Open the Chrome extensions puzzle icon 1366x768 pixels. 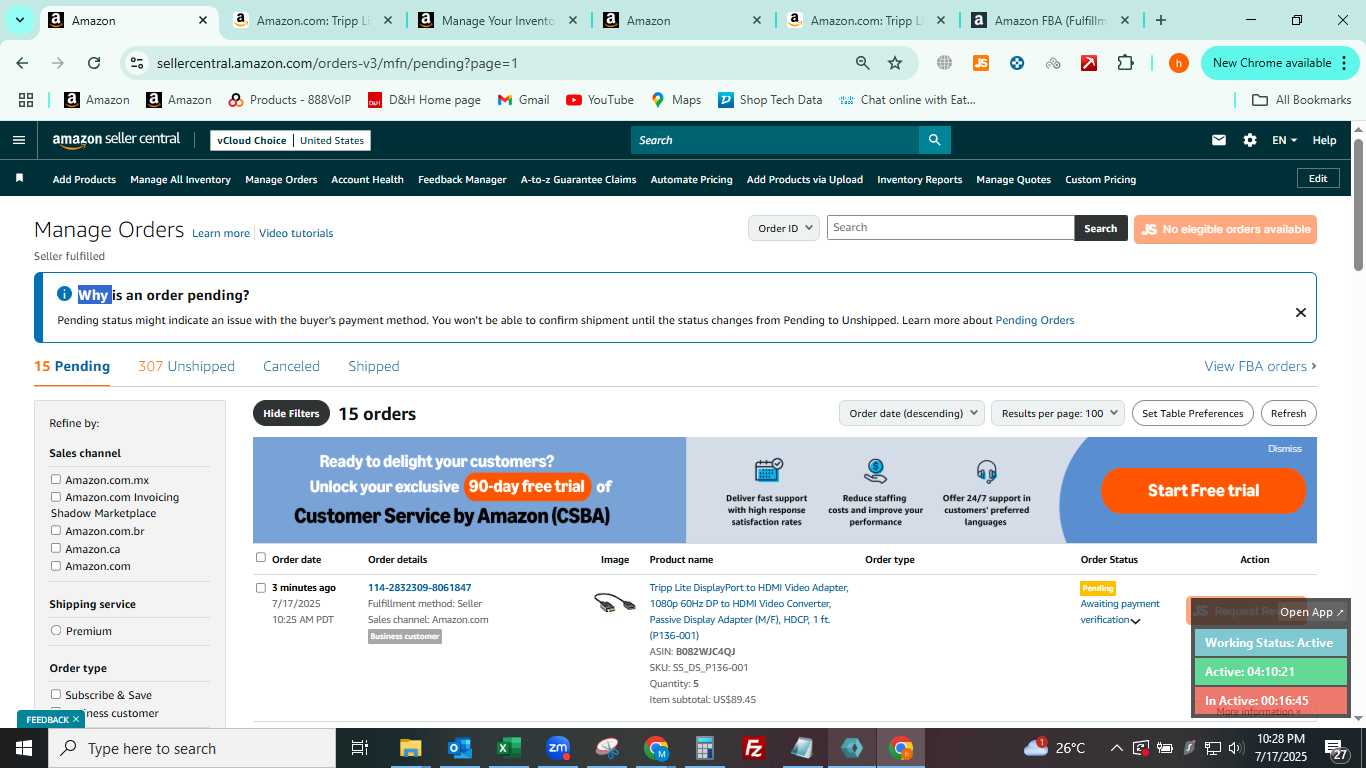click(x=1125, y=63)
